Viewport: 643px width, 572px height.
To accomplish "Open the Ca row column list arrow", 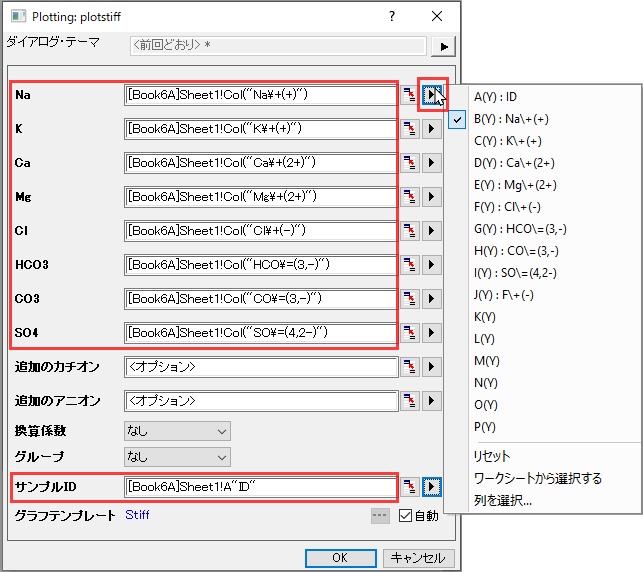I will pyautogui.click(x=431, y=163).
